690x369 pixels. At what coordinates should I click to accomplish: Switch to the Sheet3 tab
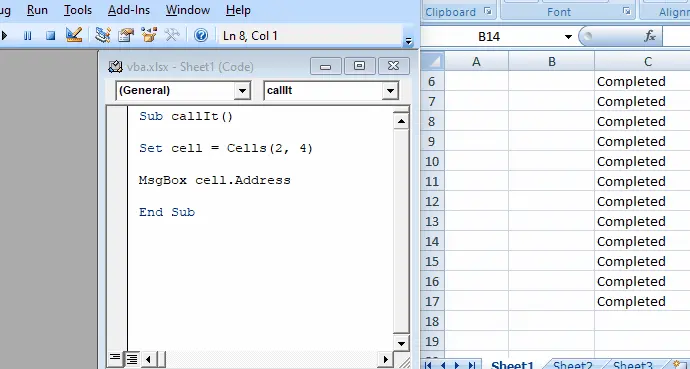[x=633, y=365]
